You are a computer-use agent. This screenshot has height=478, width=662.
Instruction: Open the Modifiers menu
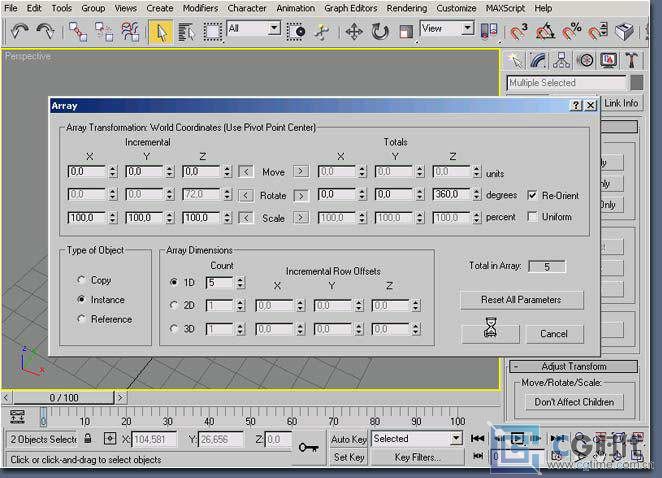[x=200, y=8]
